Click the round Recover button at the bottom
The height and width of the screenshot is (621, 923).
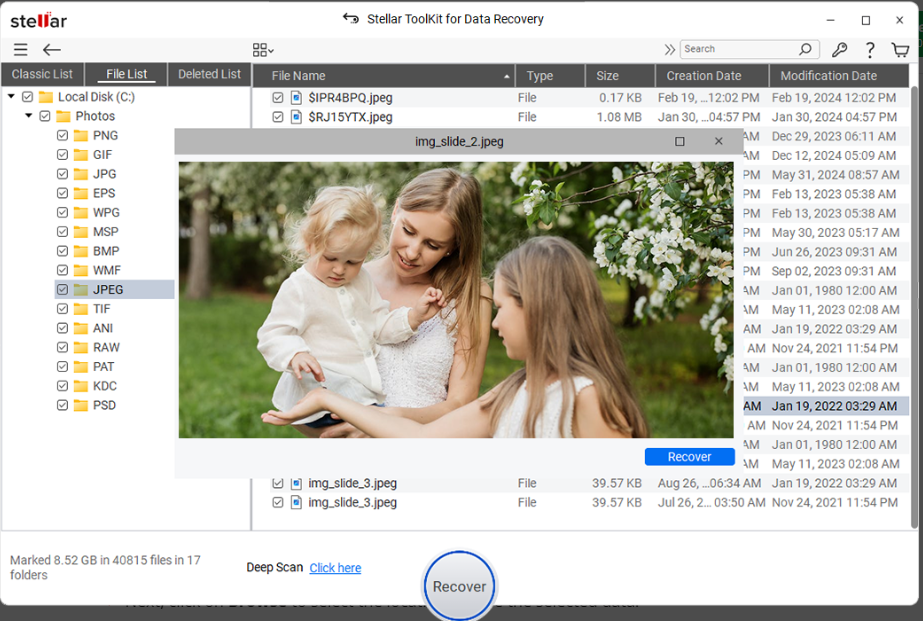pyautogui.click(x=459, y=586)
